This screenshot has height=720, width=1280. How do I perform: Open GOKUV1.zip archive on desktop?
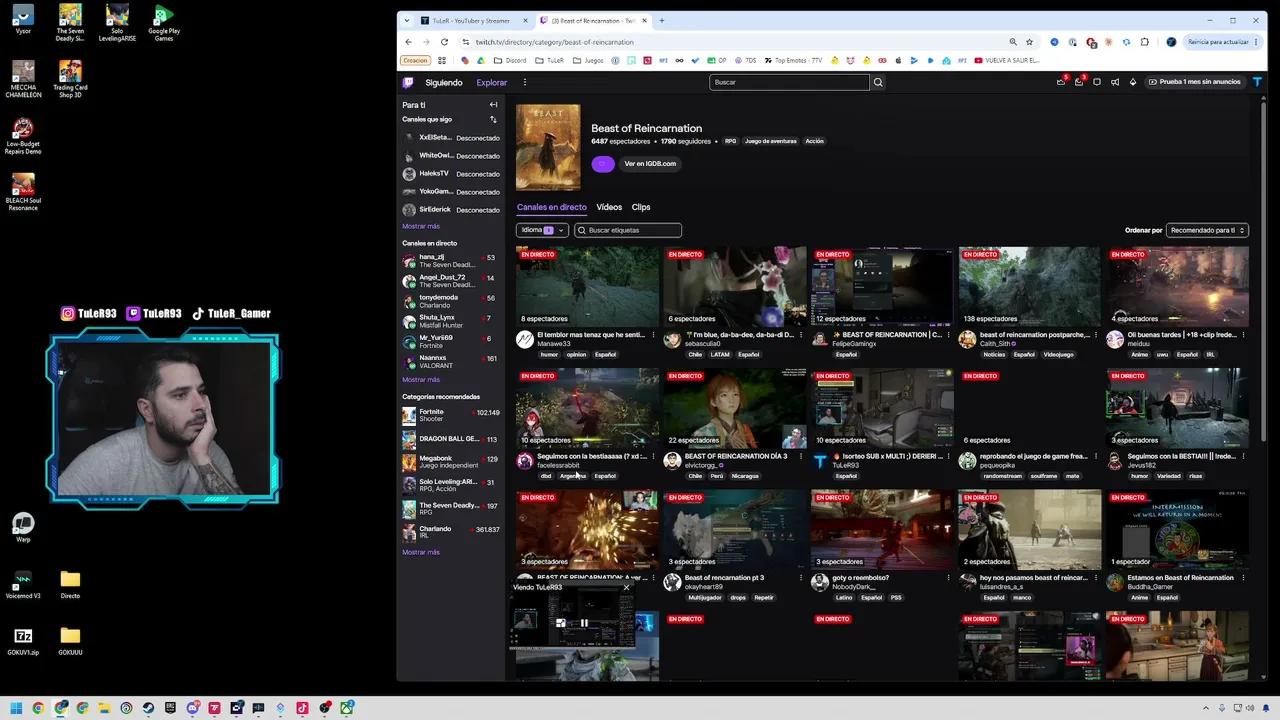click(x=23, y=640)
